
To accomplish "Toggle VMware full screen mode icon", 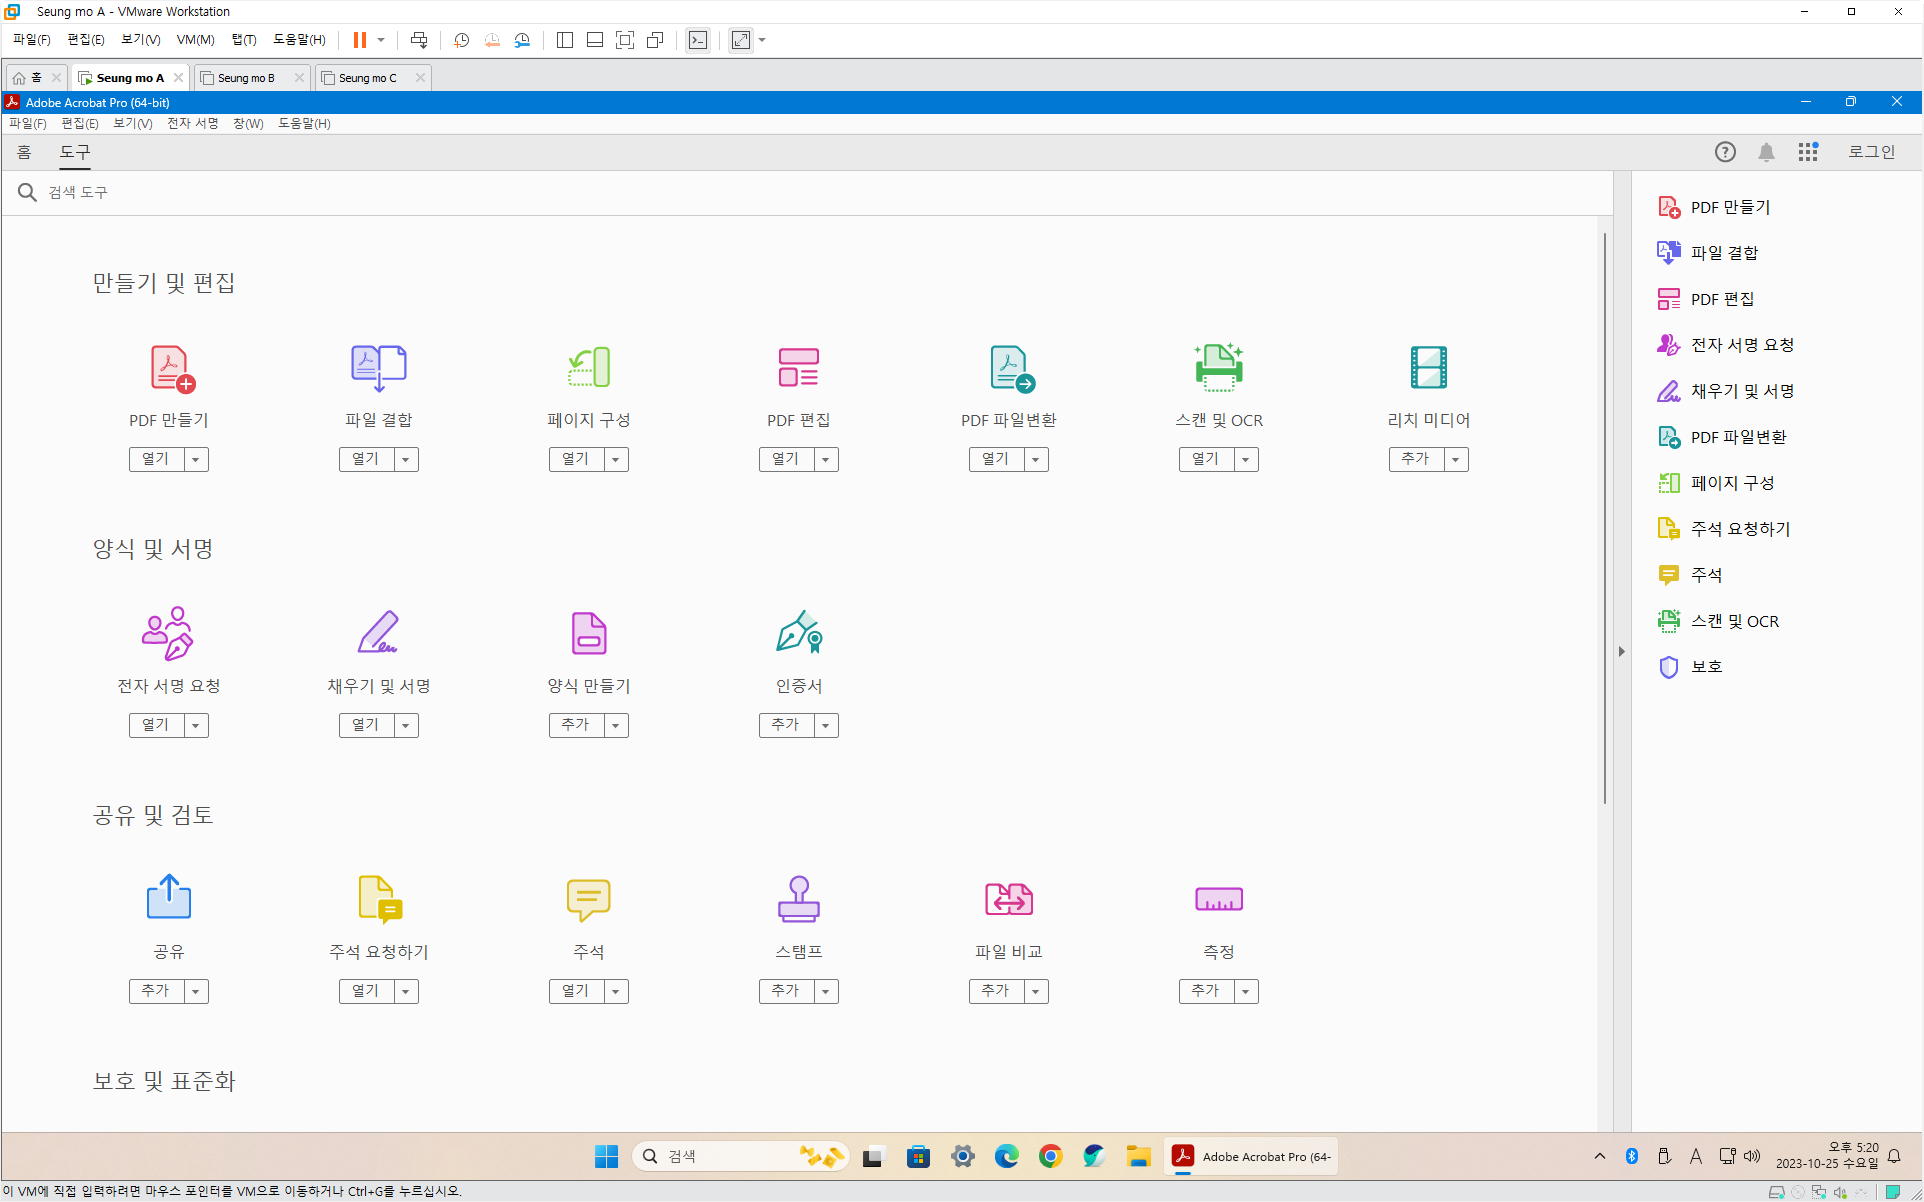I will [x=625, y=40].
